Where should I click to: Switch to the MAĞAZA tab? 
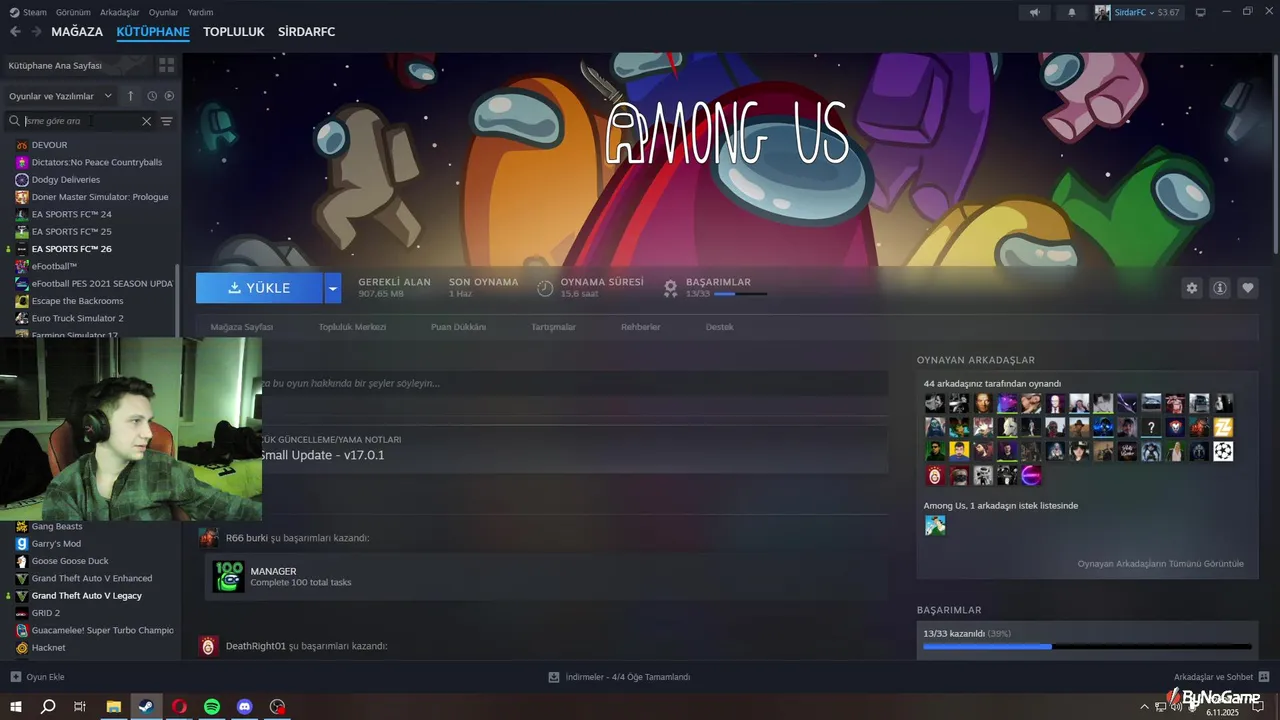(77, 32)
